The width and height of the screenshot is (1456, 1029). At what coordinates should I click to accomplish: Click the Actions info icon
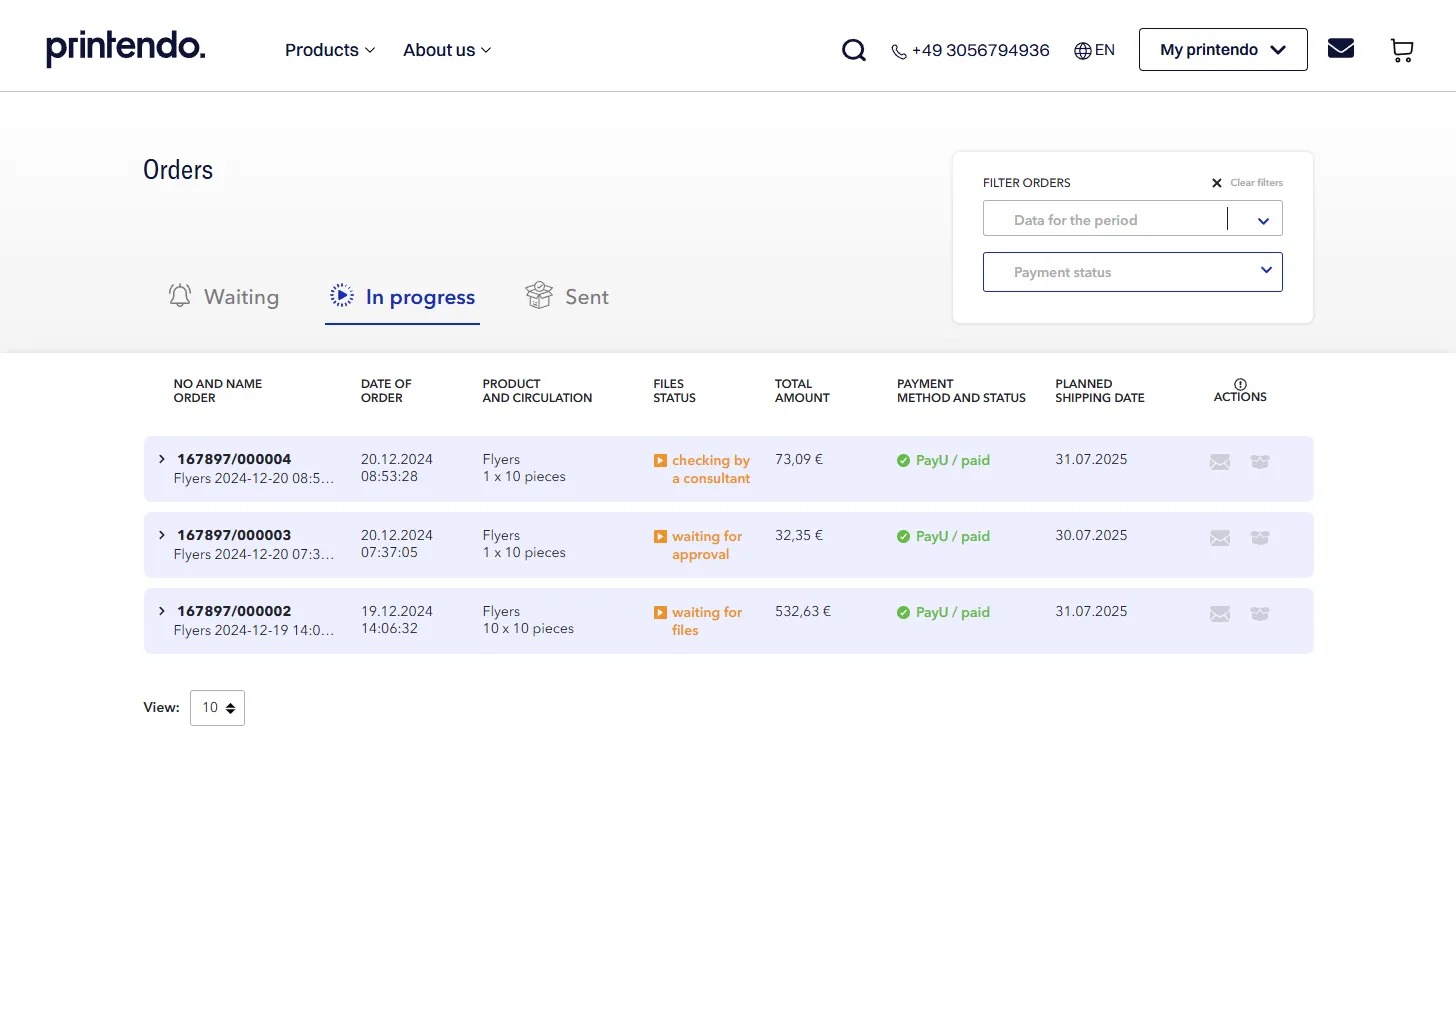pyautogui.click(x=1240, y=384)
